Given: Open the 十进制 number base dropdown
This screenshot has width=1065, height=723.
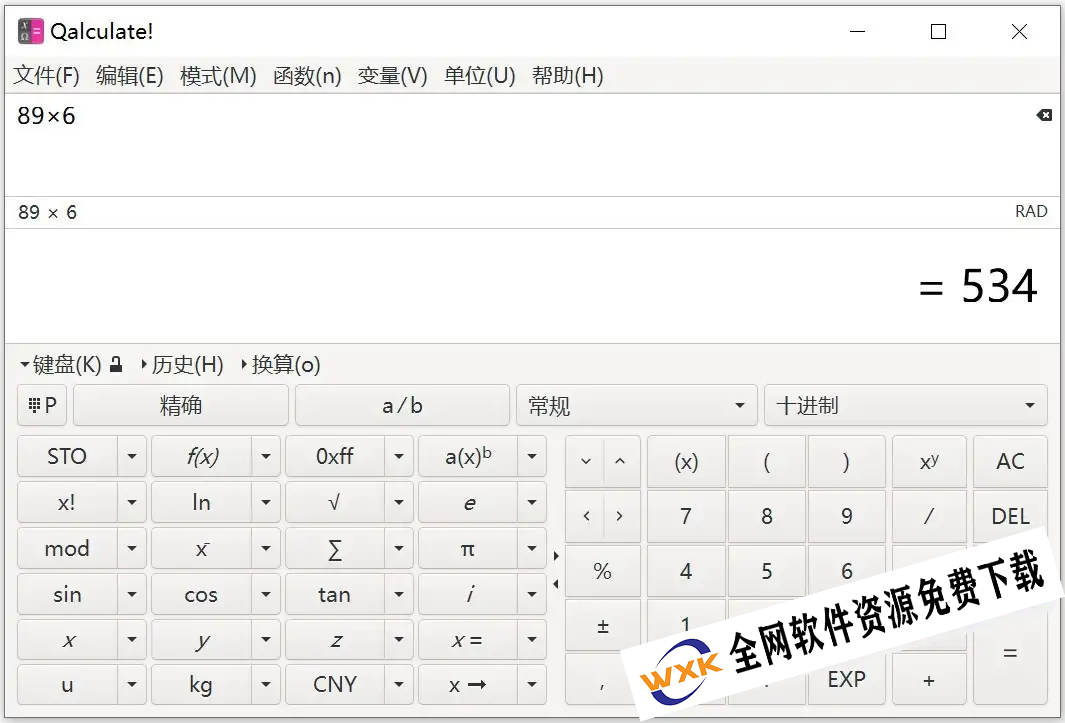Looking at the screenshot, I should [905, 406].
